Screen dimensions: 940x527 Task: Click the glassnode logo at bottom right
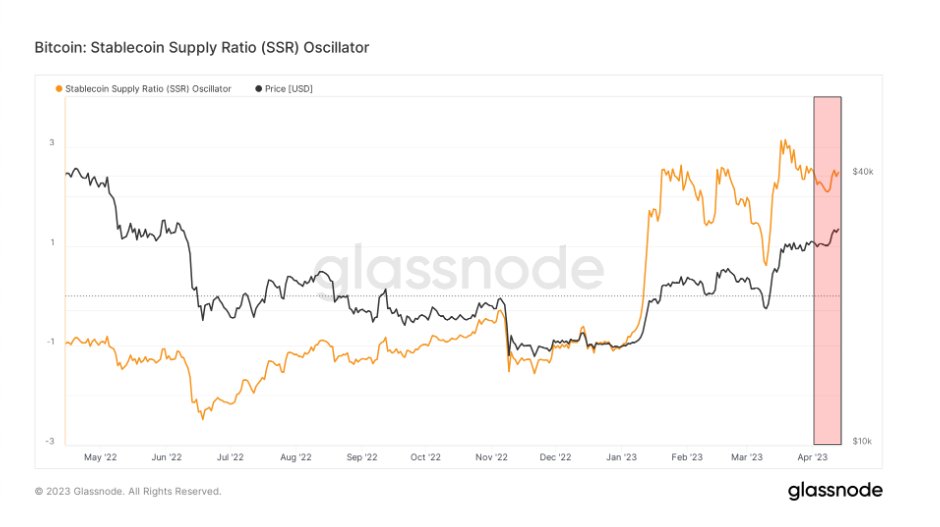pos(835,491)
